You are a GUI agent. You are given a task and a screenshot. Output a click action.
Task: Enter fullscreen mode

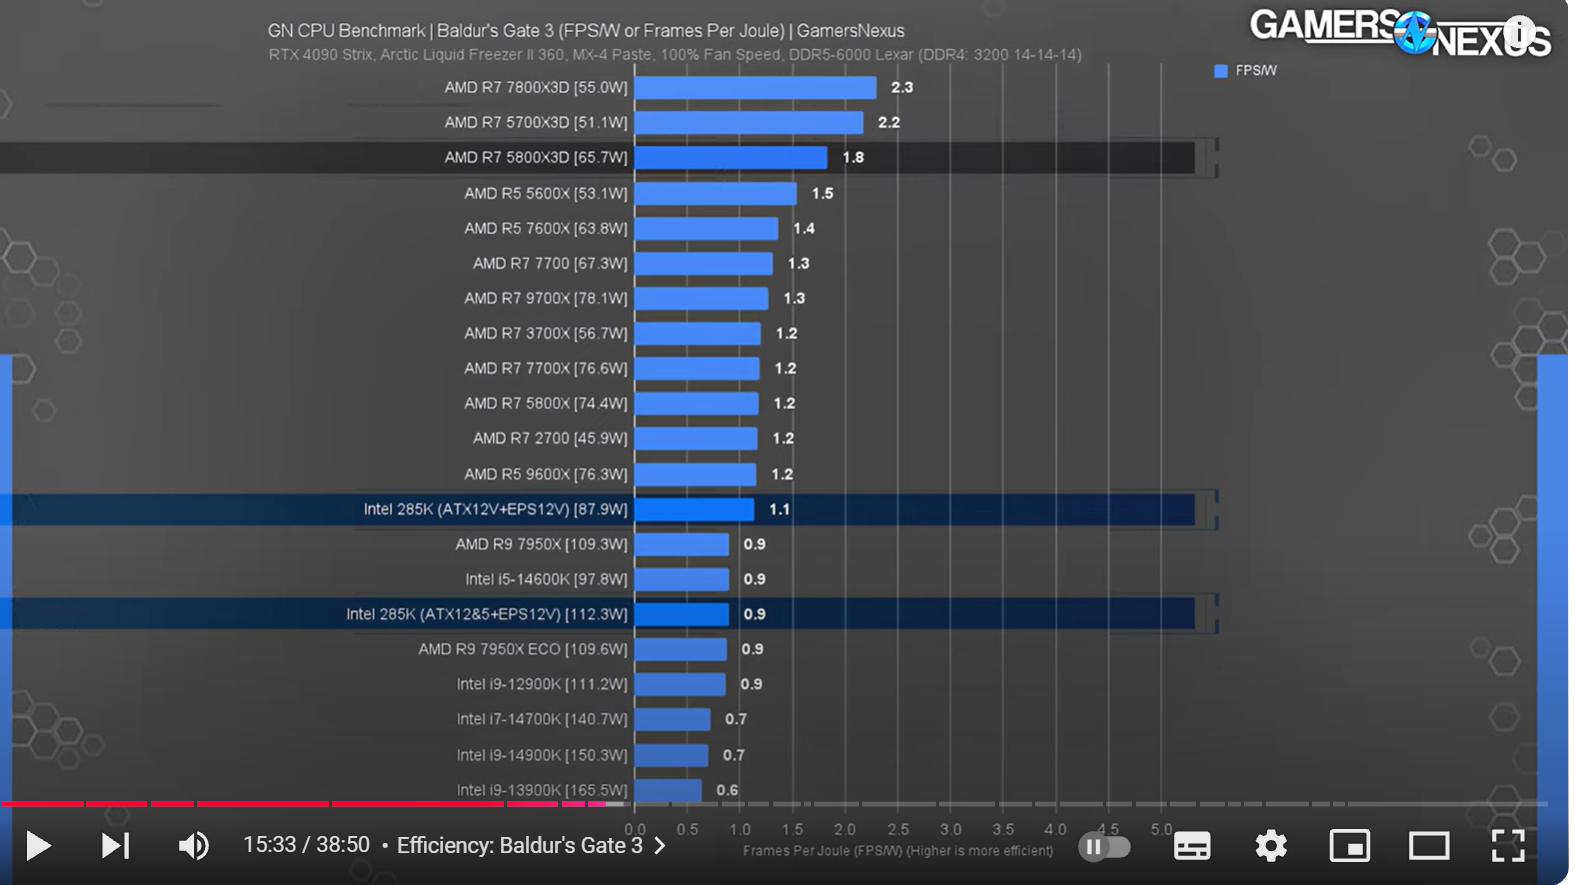pos(1508,846)
